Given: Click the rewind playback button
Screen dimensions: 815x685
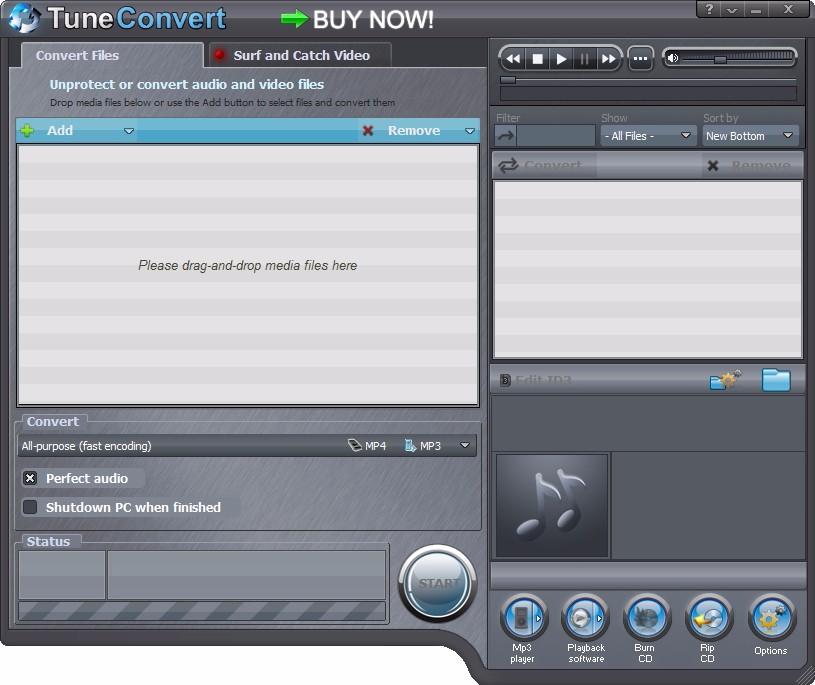Looking at the screenshot, I should (513, 59).
